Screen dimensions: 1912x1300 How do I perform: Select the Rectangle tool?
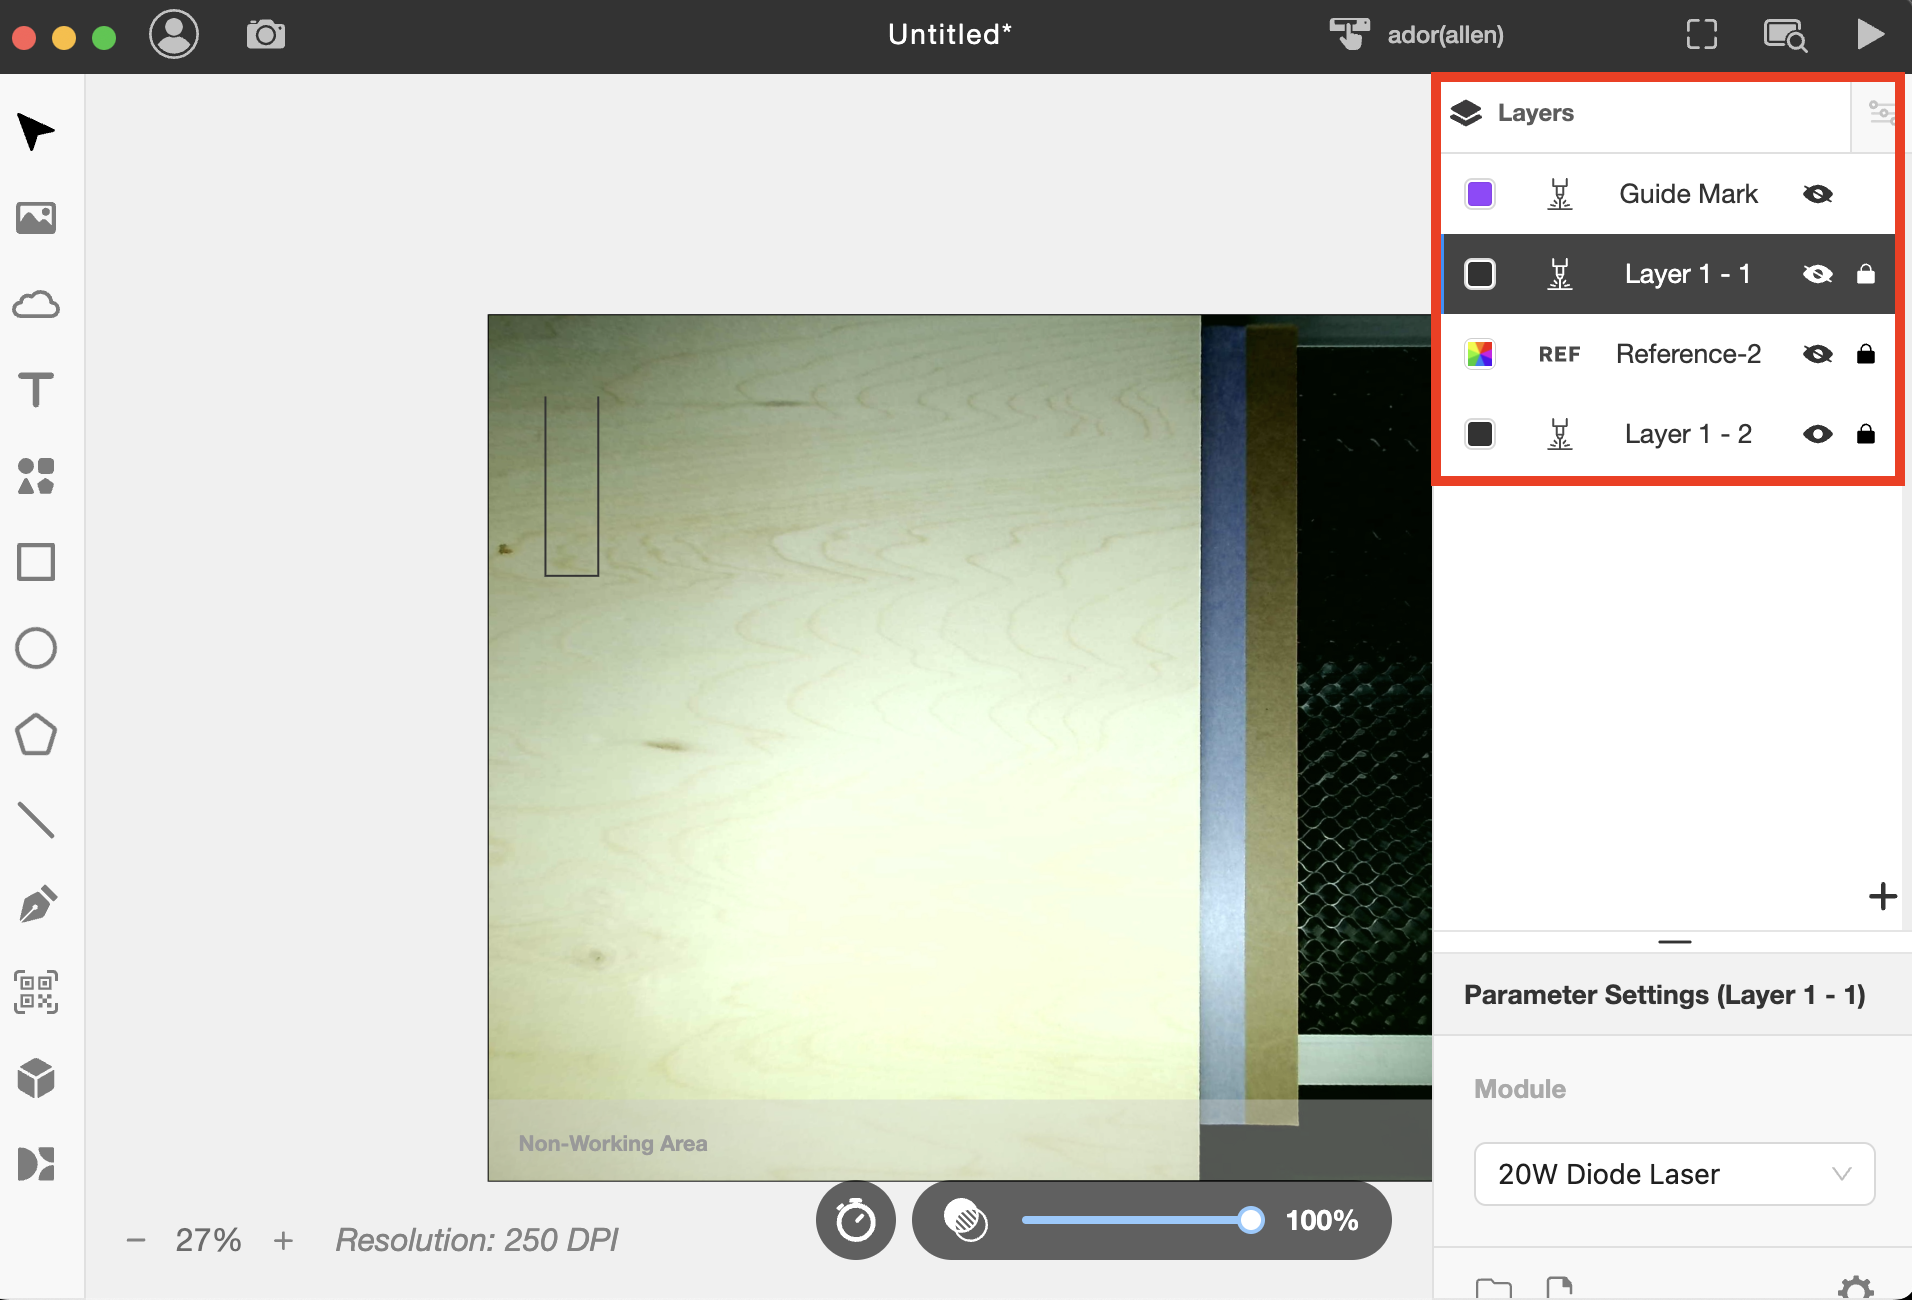point(36,562)
